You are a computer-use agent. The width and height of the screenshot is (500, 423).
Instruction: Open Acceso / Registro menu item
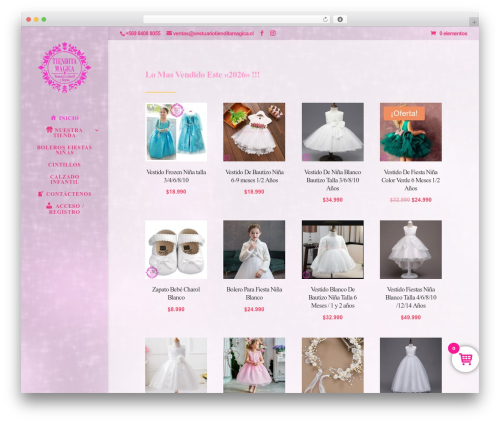67,209
